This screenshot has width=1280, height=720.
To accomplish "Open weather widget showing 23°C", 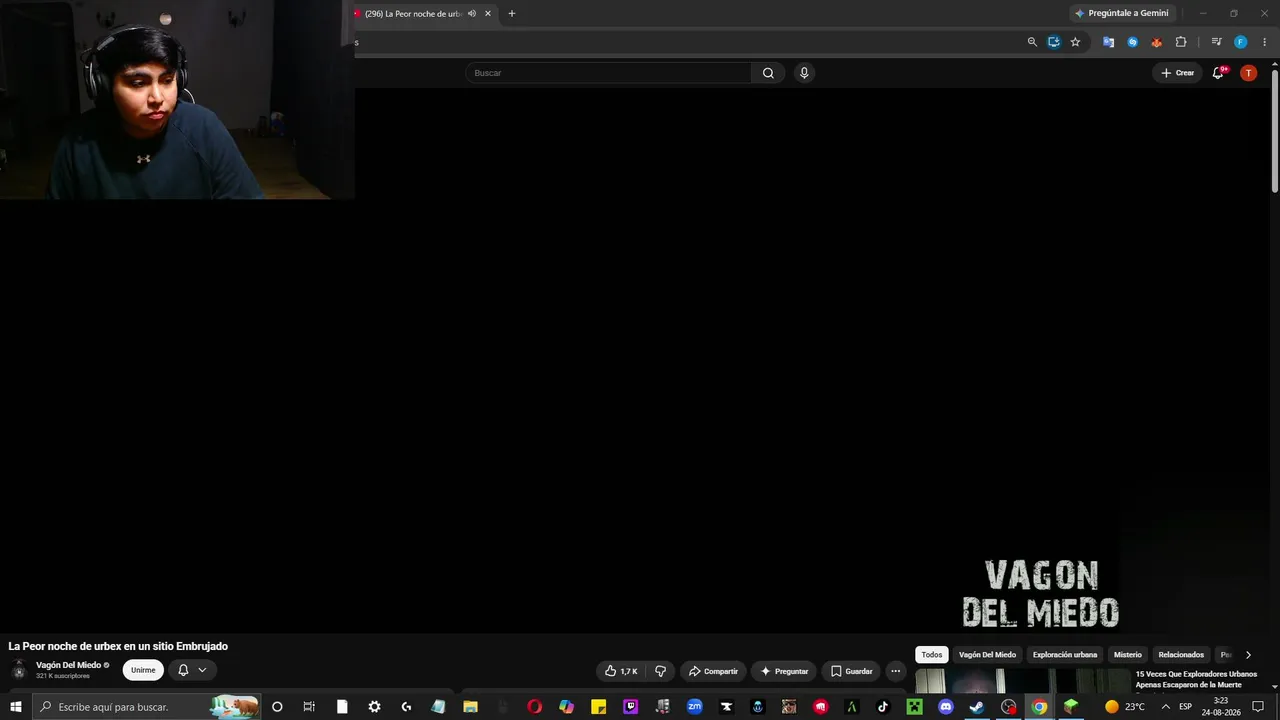I will [1125, 707].
